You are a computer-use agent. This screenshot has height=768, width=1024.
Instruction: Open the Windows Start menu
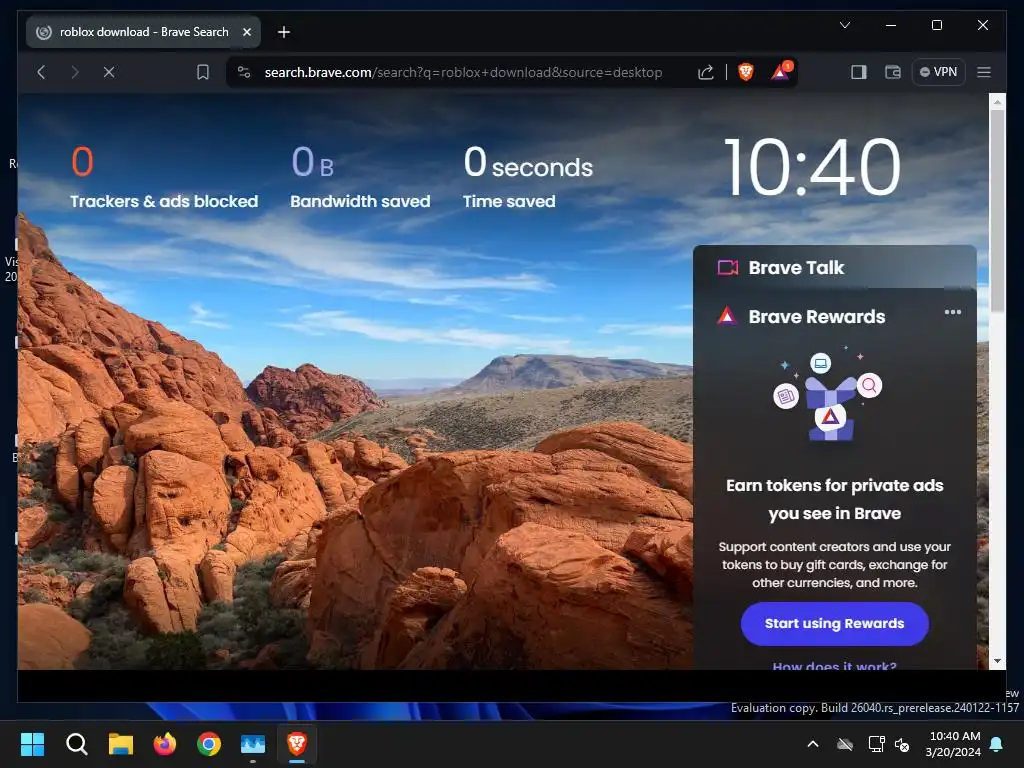click(32, 744)
